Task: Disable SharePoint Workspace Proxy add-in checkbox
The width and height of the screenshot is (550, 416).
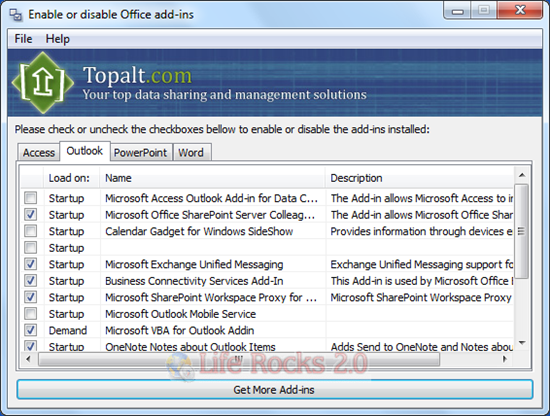Action: point(31,297)
